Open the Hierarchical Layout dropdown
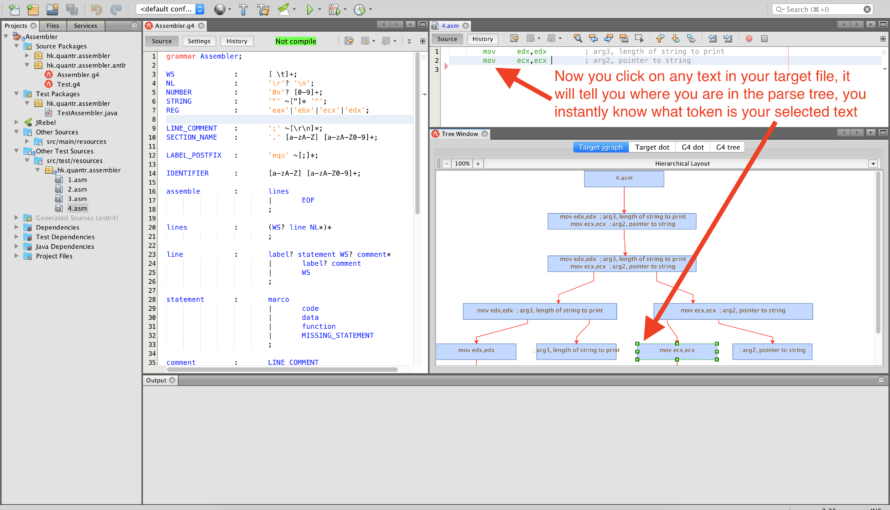The width and height of the screenshot is (890, 510). point(873,163)
